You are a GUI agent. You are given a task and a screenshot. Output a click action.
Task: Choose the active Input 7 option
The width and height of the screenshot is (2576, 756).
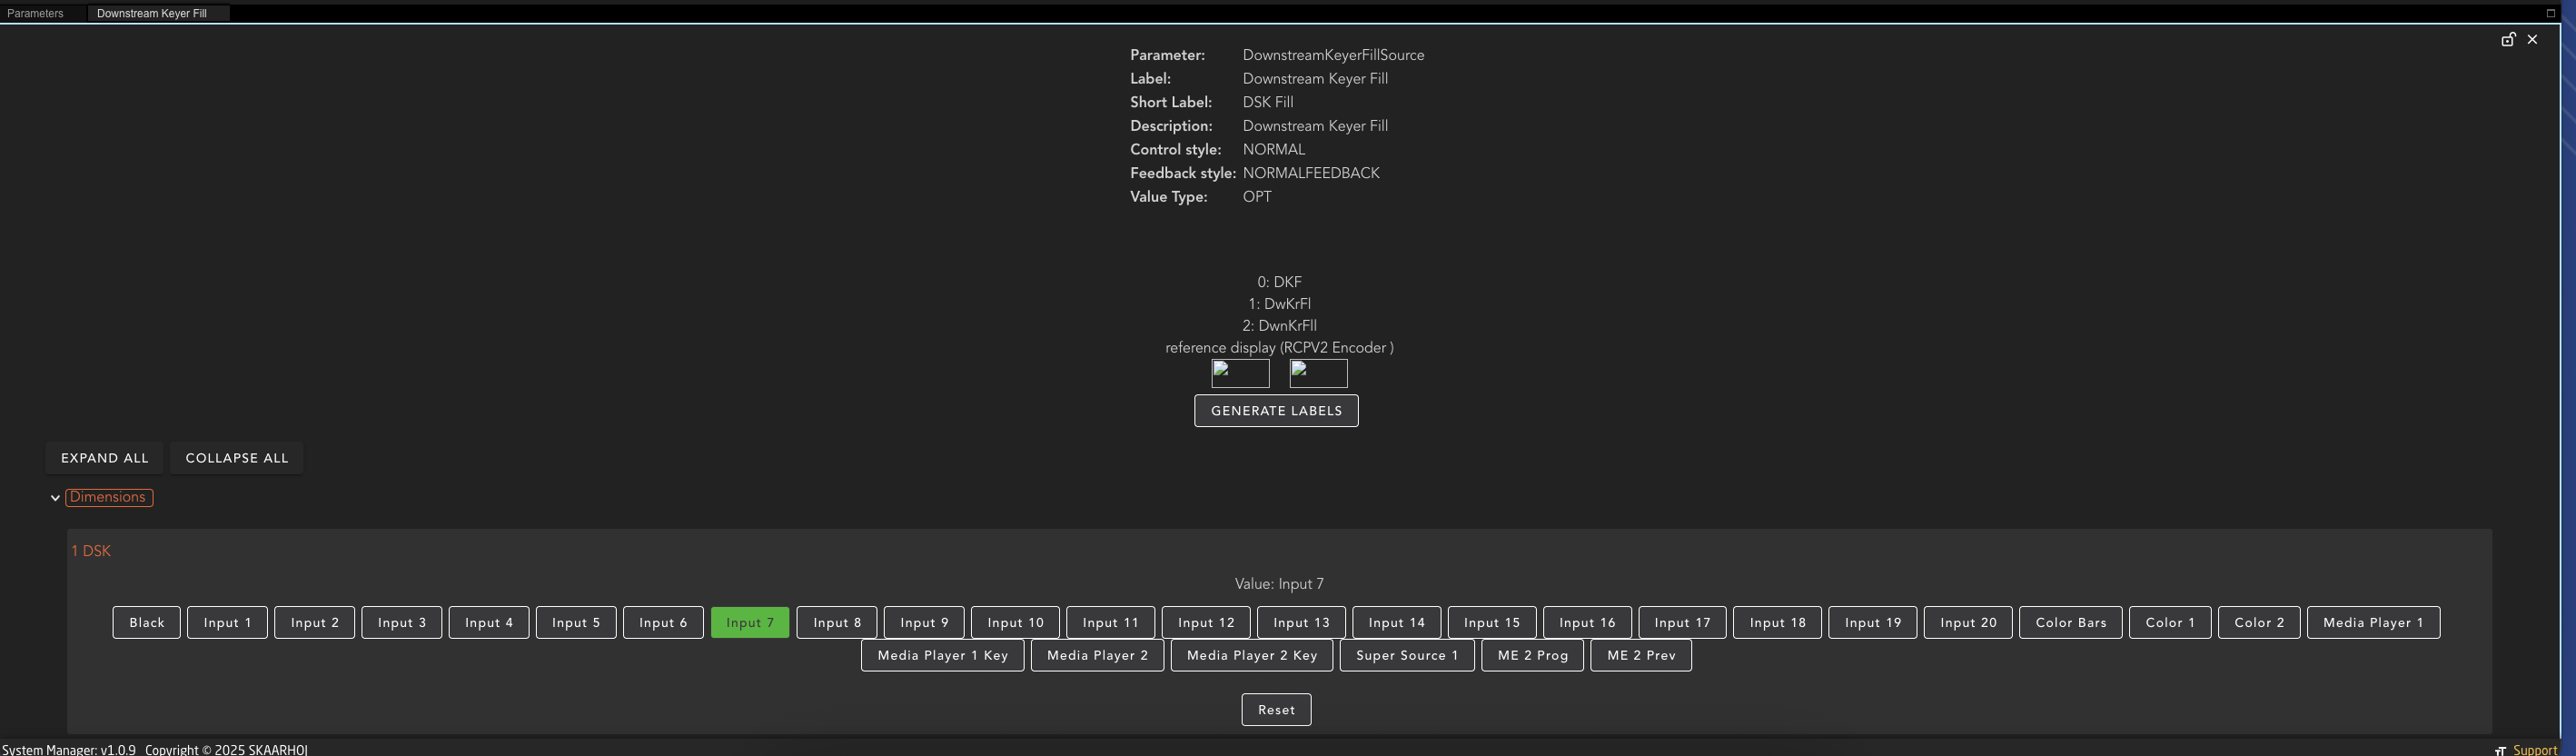point(749,622)
